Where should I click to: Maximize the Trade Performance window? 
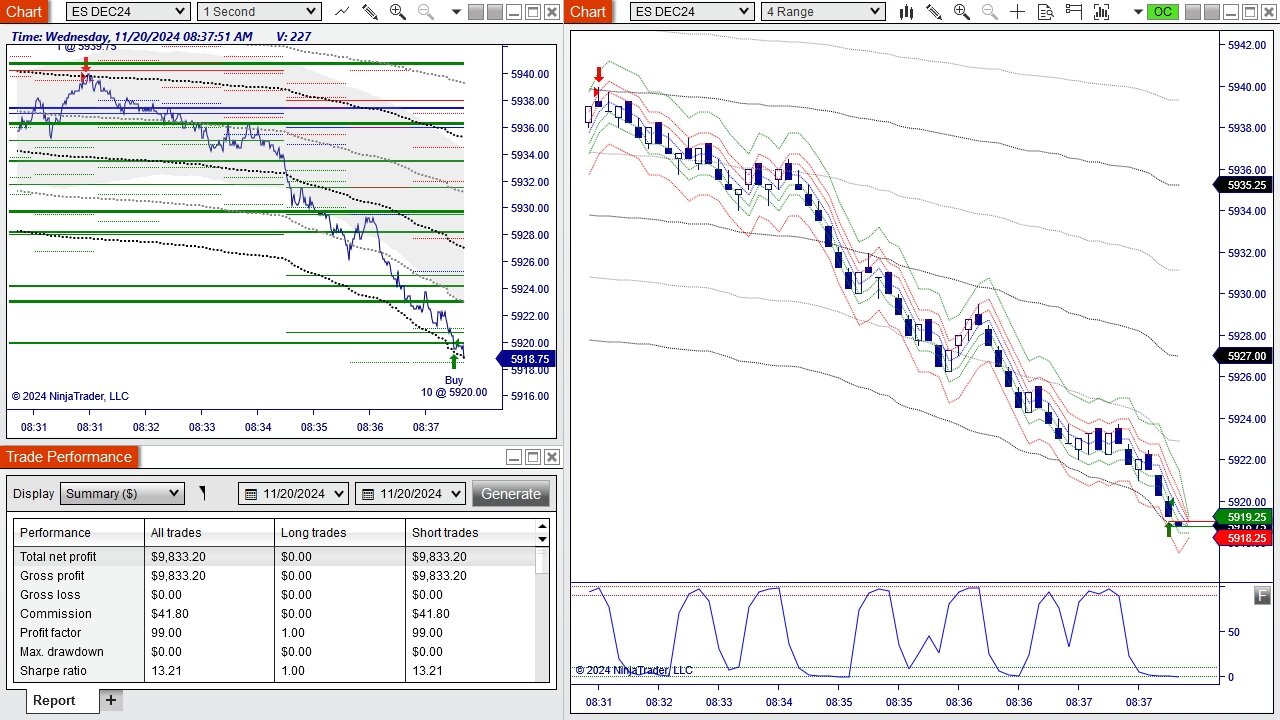[x=533, y=457]
